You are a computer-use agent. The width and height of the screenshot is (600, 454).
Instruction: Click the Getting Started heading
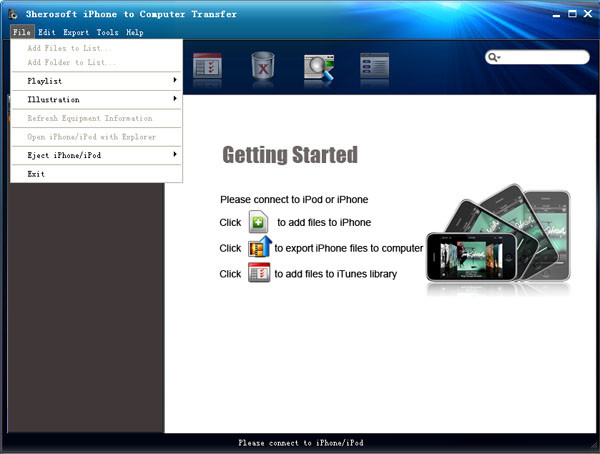coord(290,155)
